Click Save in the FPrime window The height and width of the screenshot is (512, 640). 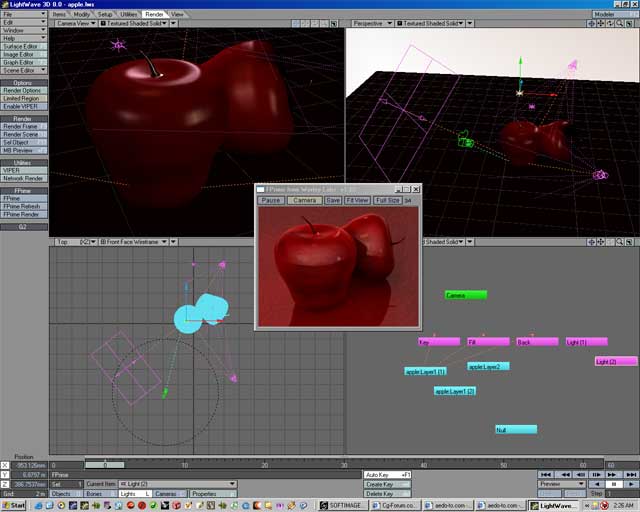coord(333,200)
